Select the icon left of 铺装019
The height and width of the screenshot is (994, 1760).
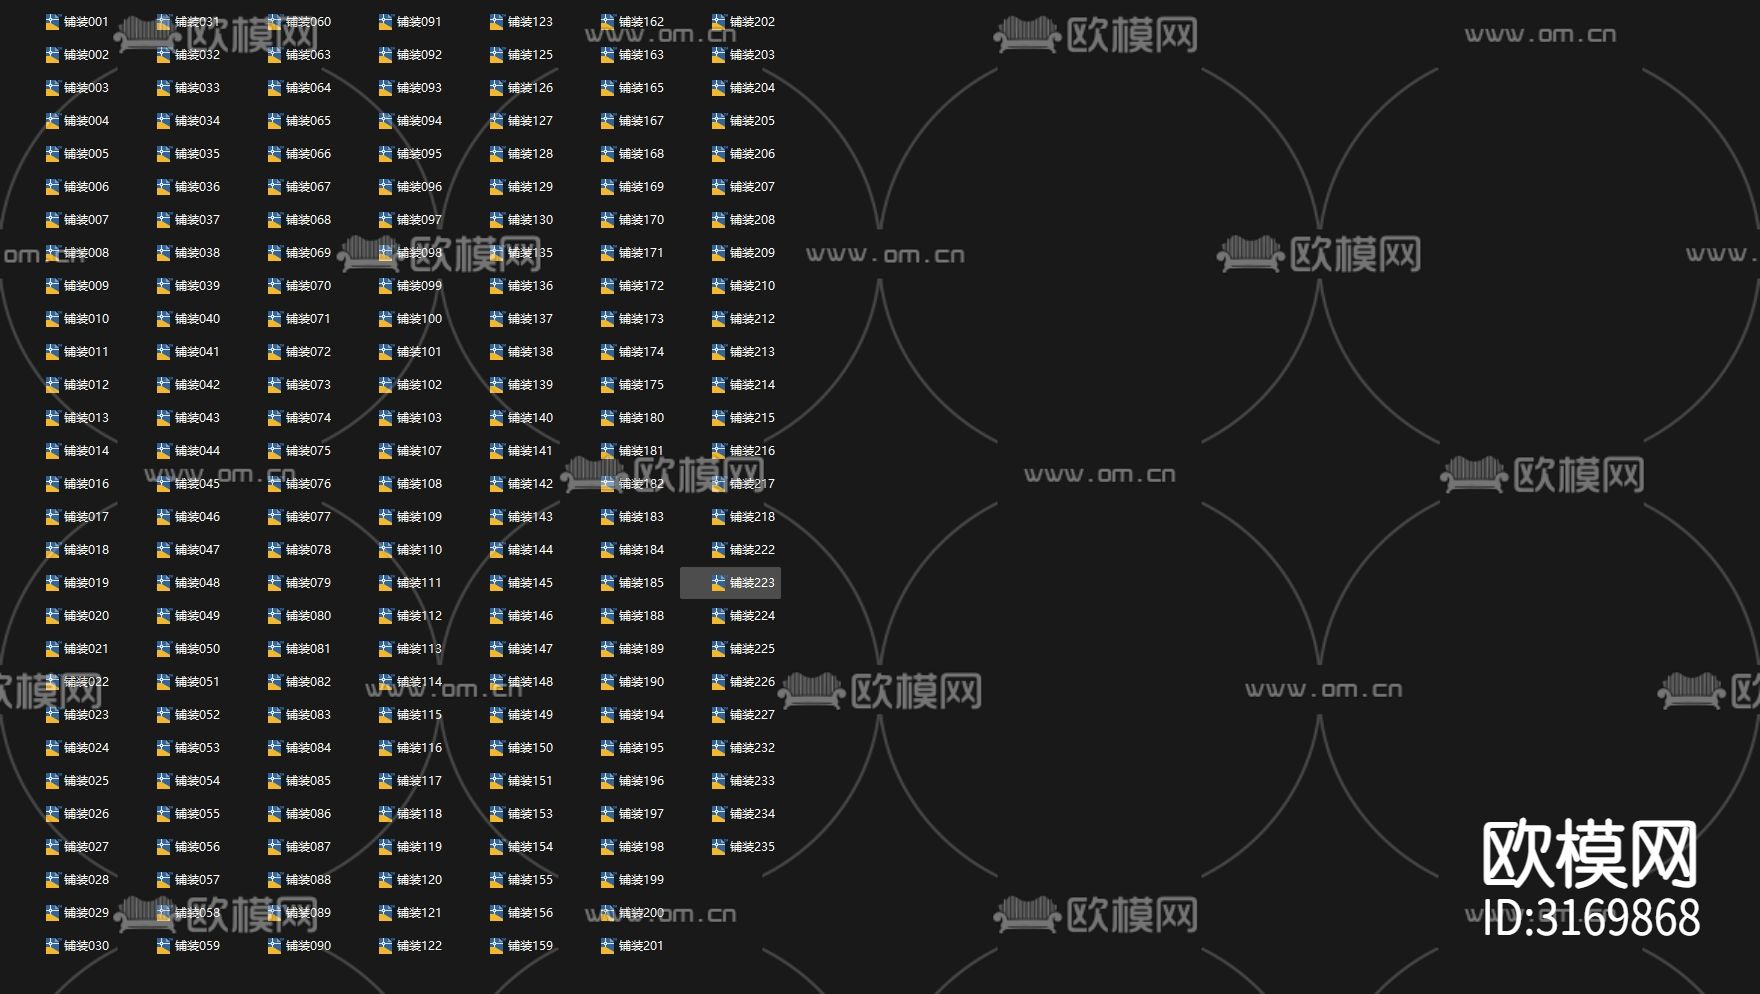click(x=52, y=583)
